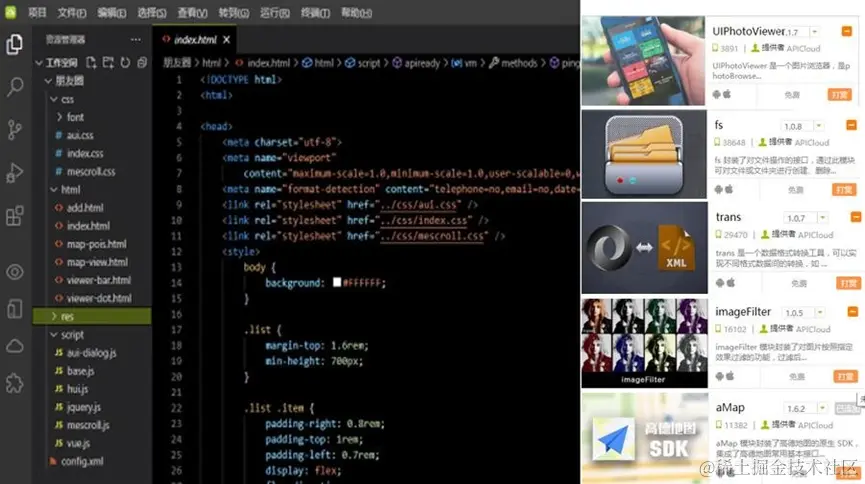Open aMap version 1.6.2 dropdown

(x=823, y=408)
